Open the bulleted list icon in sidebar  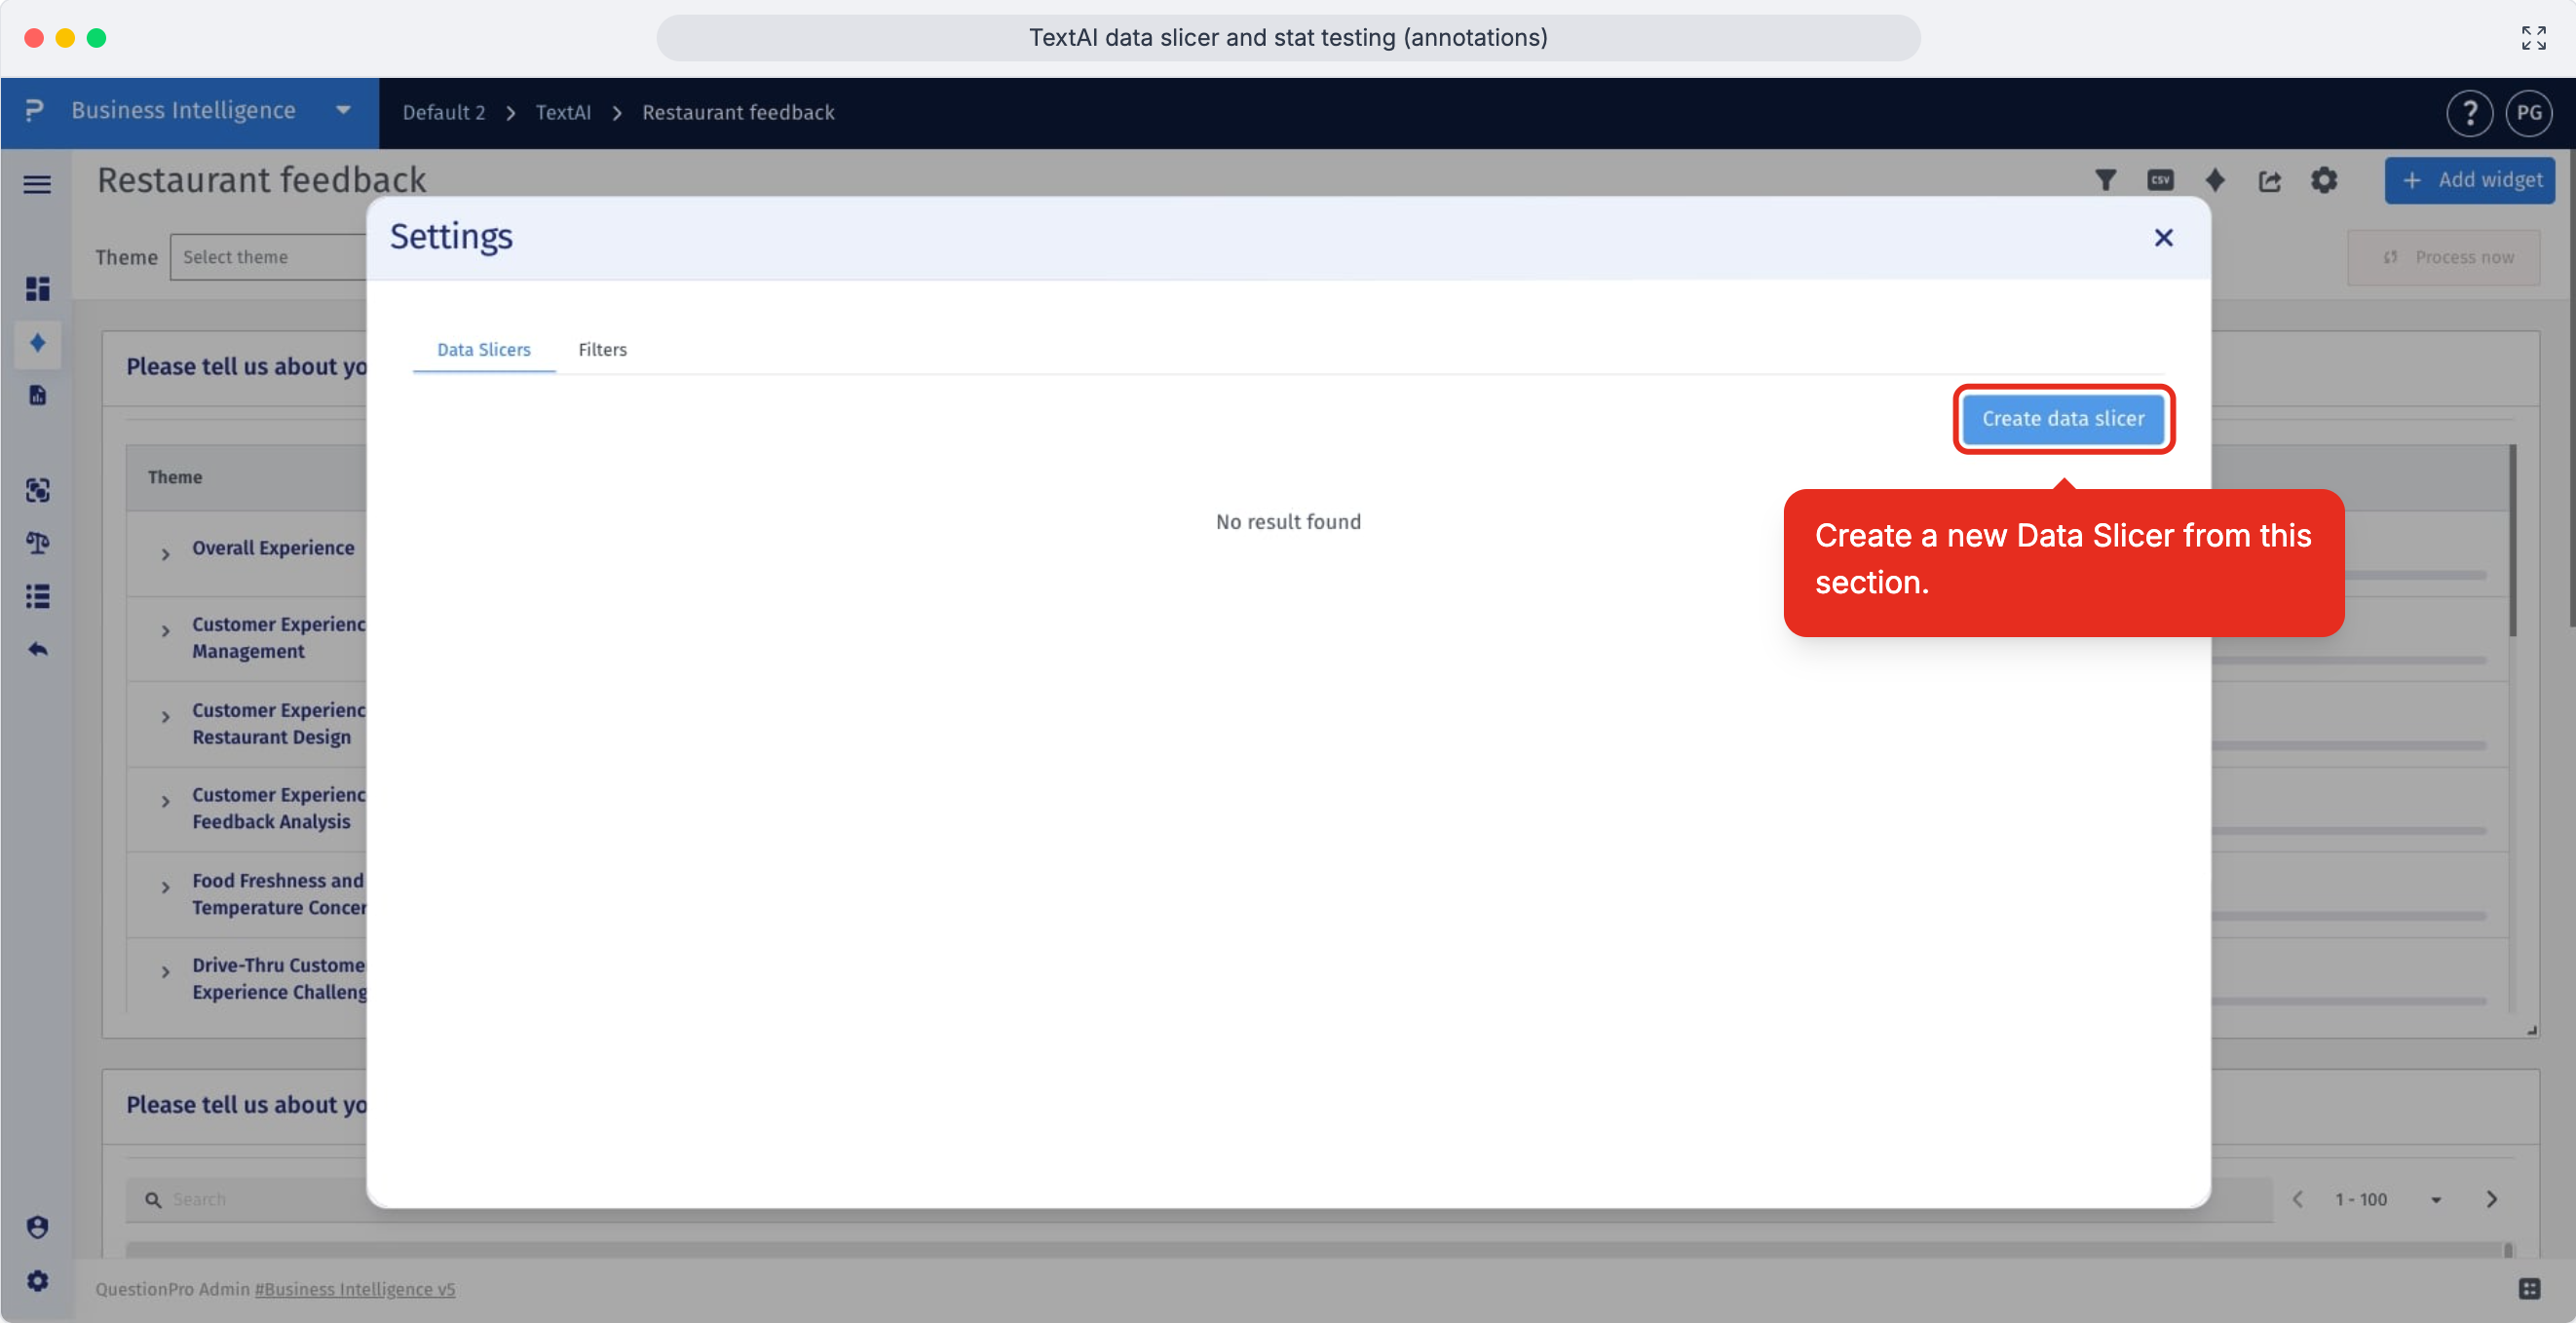37,596
